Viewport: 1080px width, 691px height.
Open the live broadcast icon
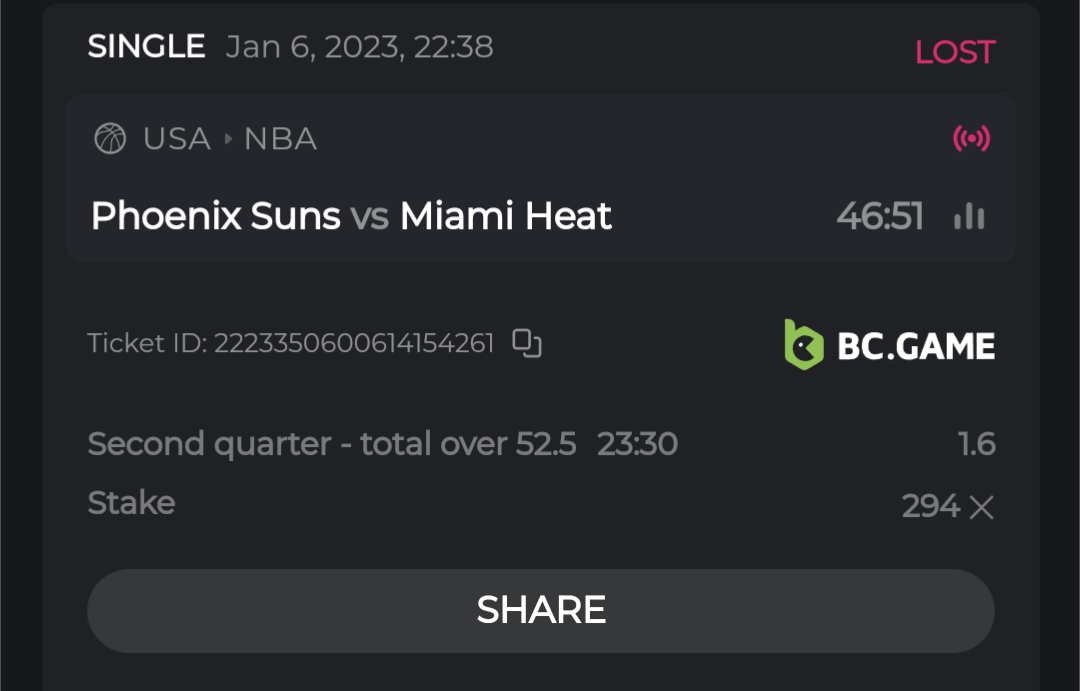click(x=971, y=138)
